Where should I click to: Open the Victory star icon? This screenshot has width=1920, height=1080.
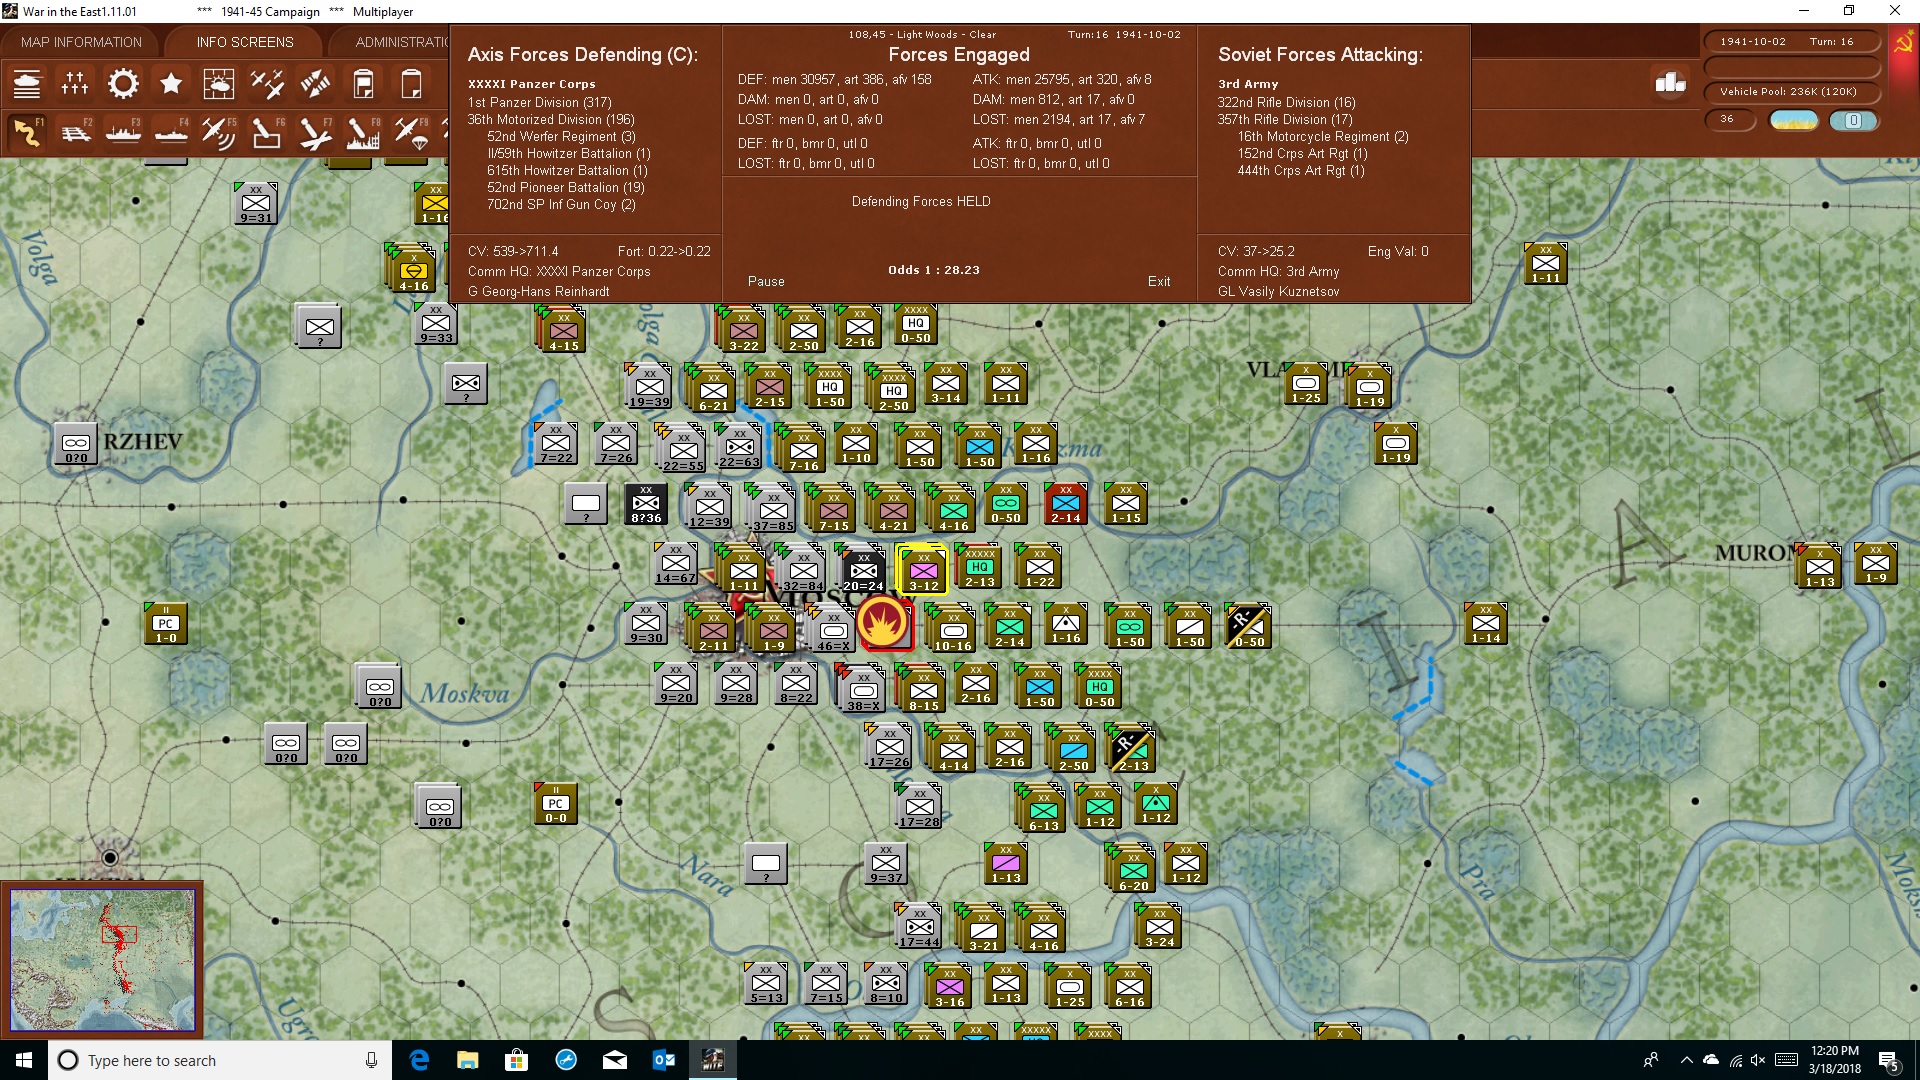pyautogui.click(x=171, y=84)
